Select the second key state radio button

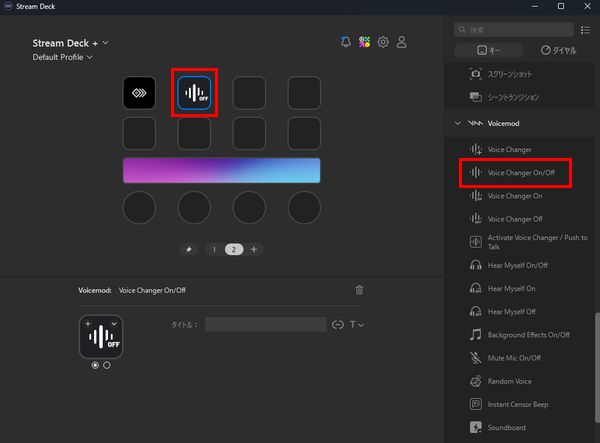(107, 365)
